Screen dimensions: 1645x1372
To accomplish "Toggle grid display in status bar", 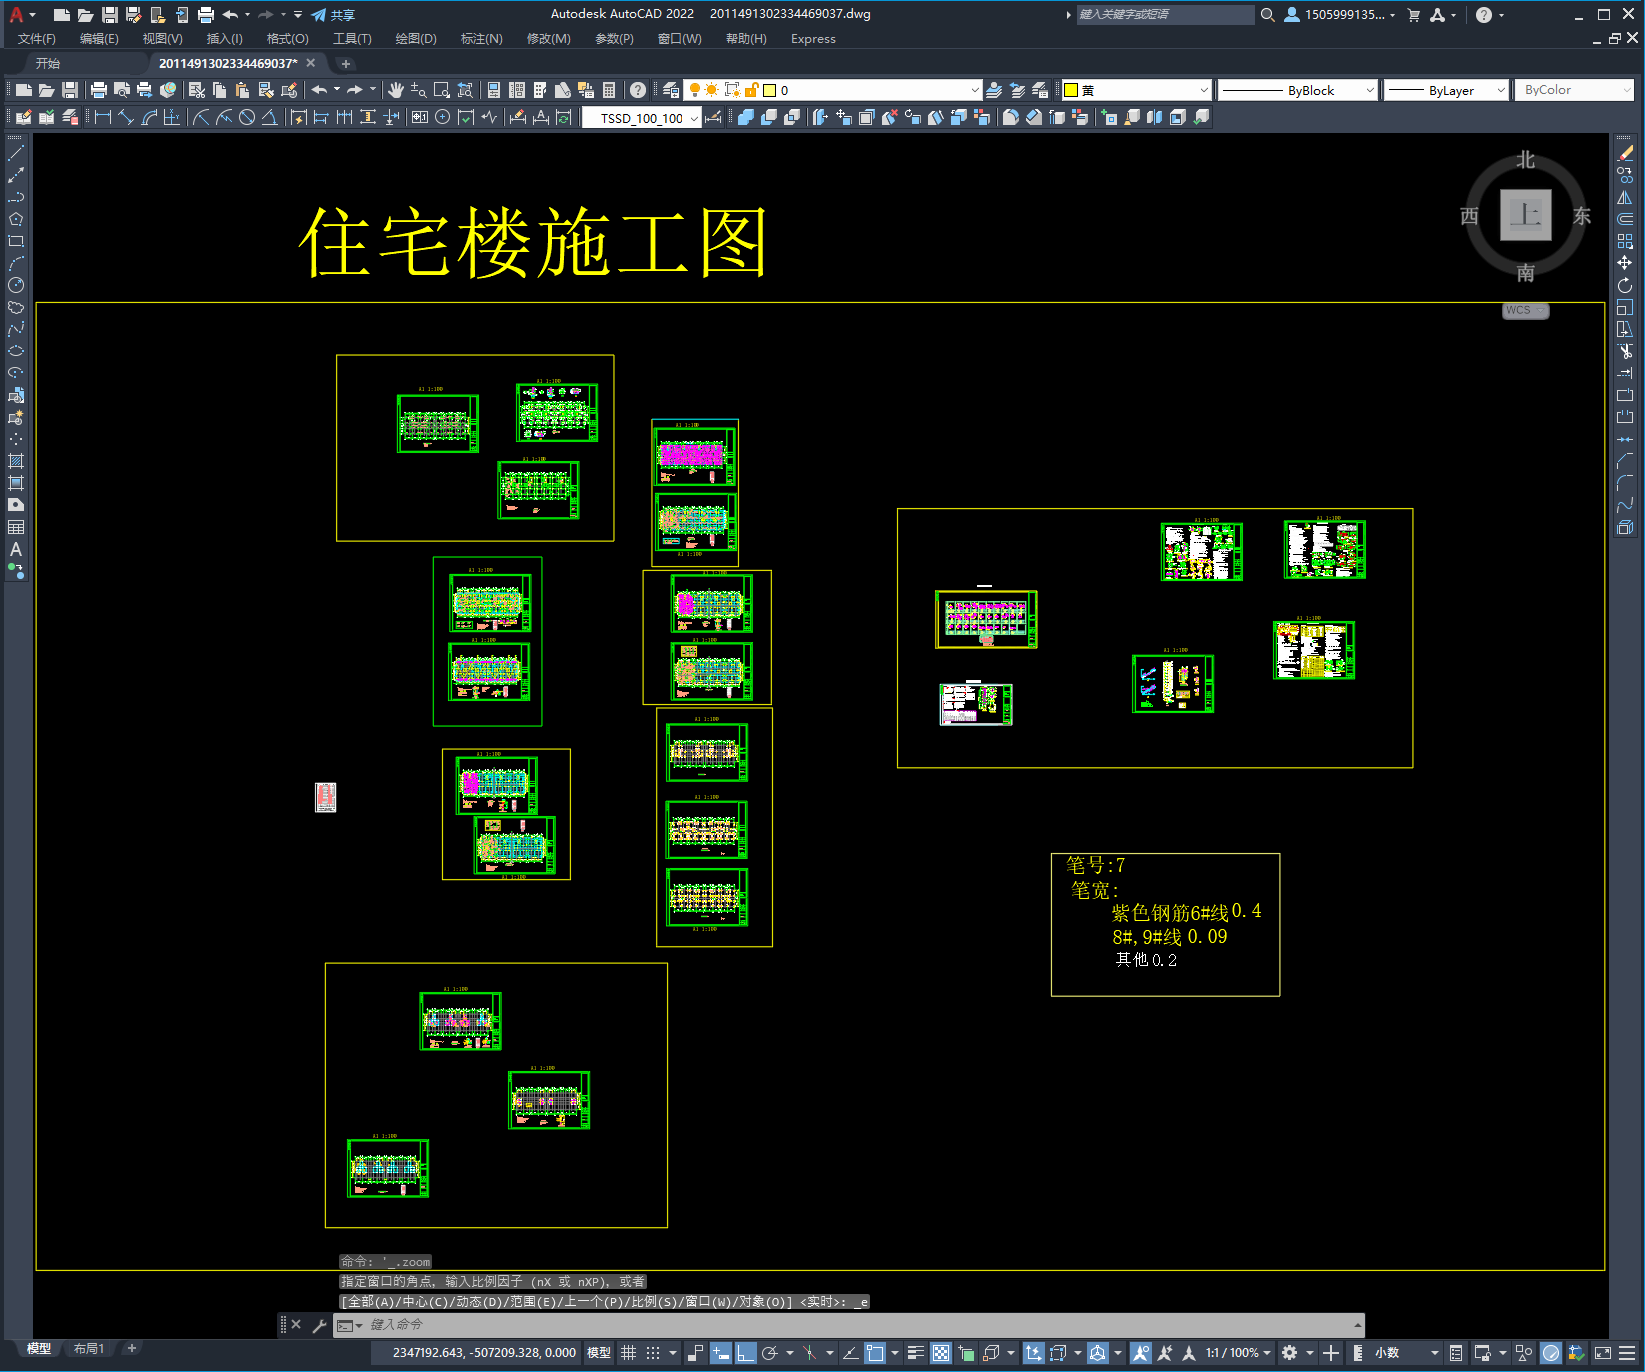I will pos(629,1353).
